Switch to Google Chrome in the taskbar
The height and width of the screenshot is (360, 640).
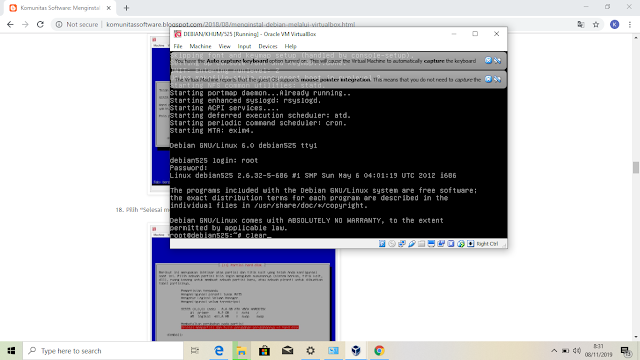pyautogui.click(x=379, y=351)
